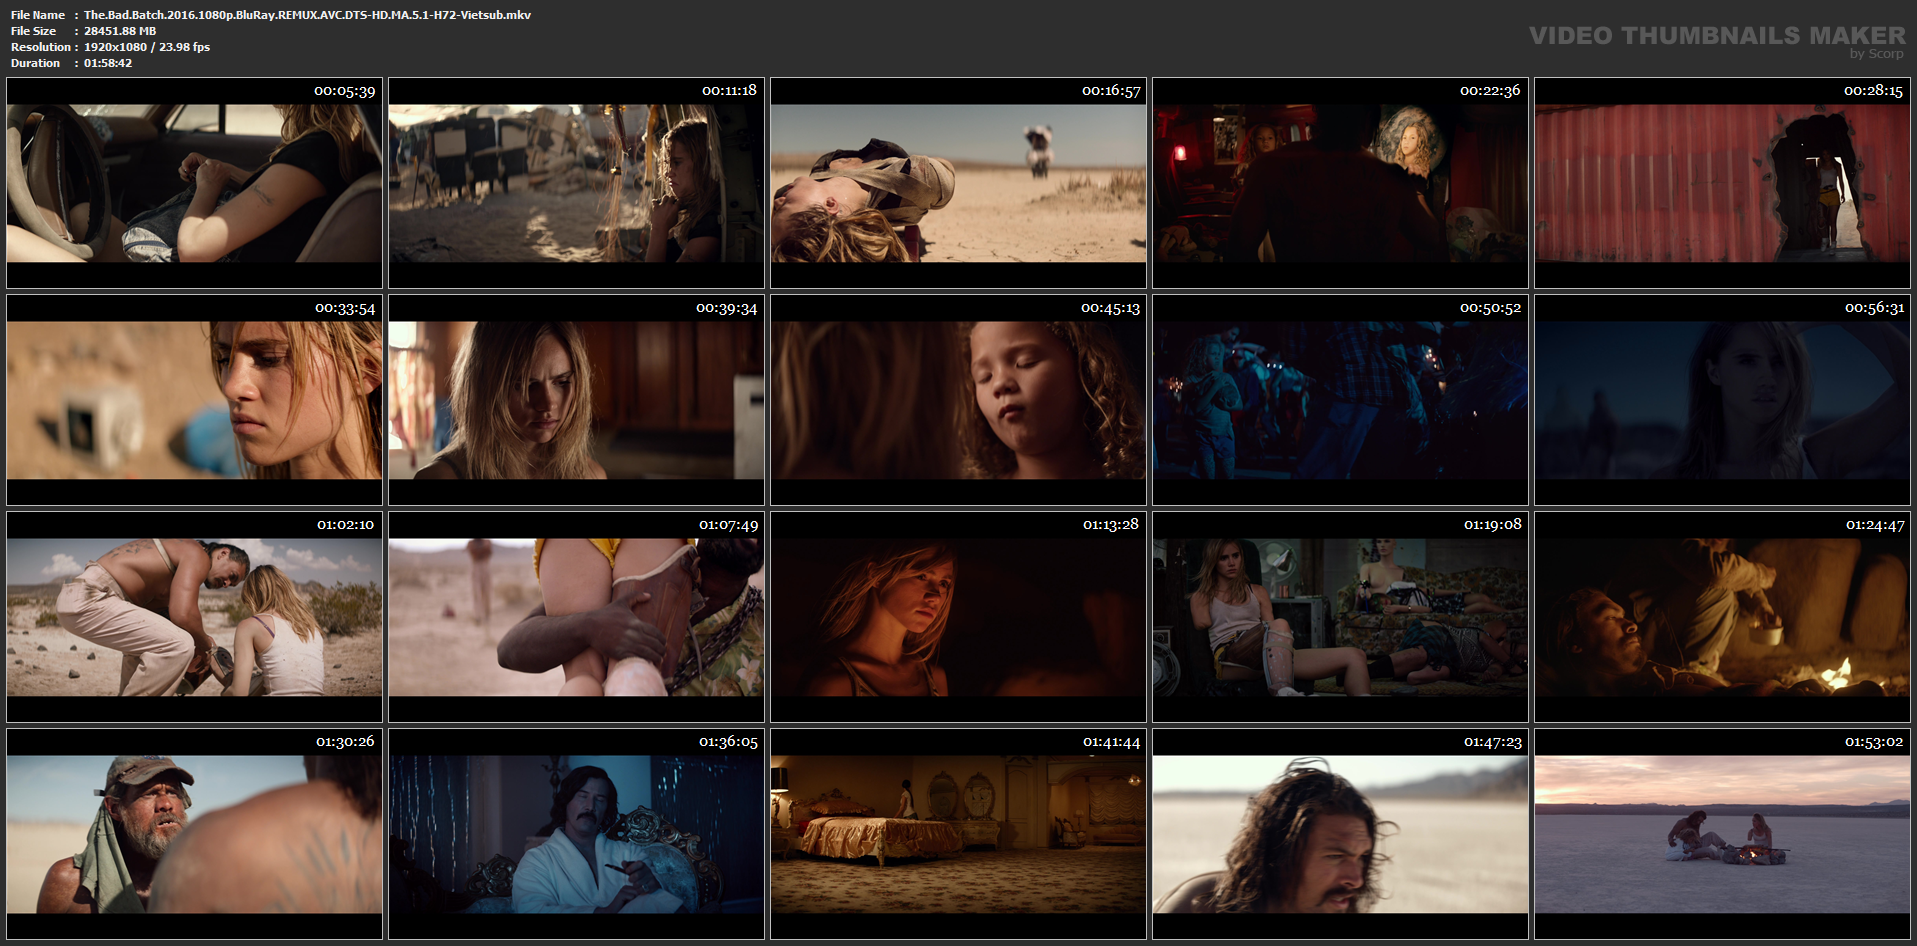Click the Resolution label

pos(41,47)
